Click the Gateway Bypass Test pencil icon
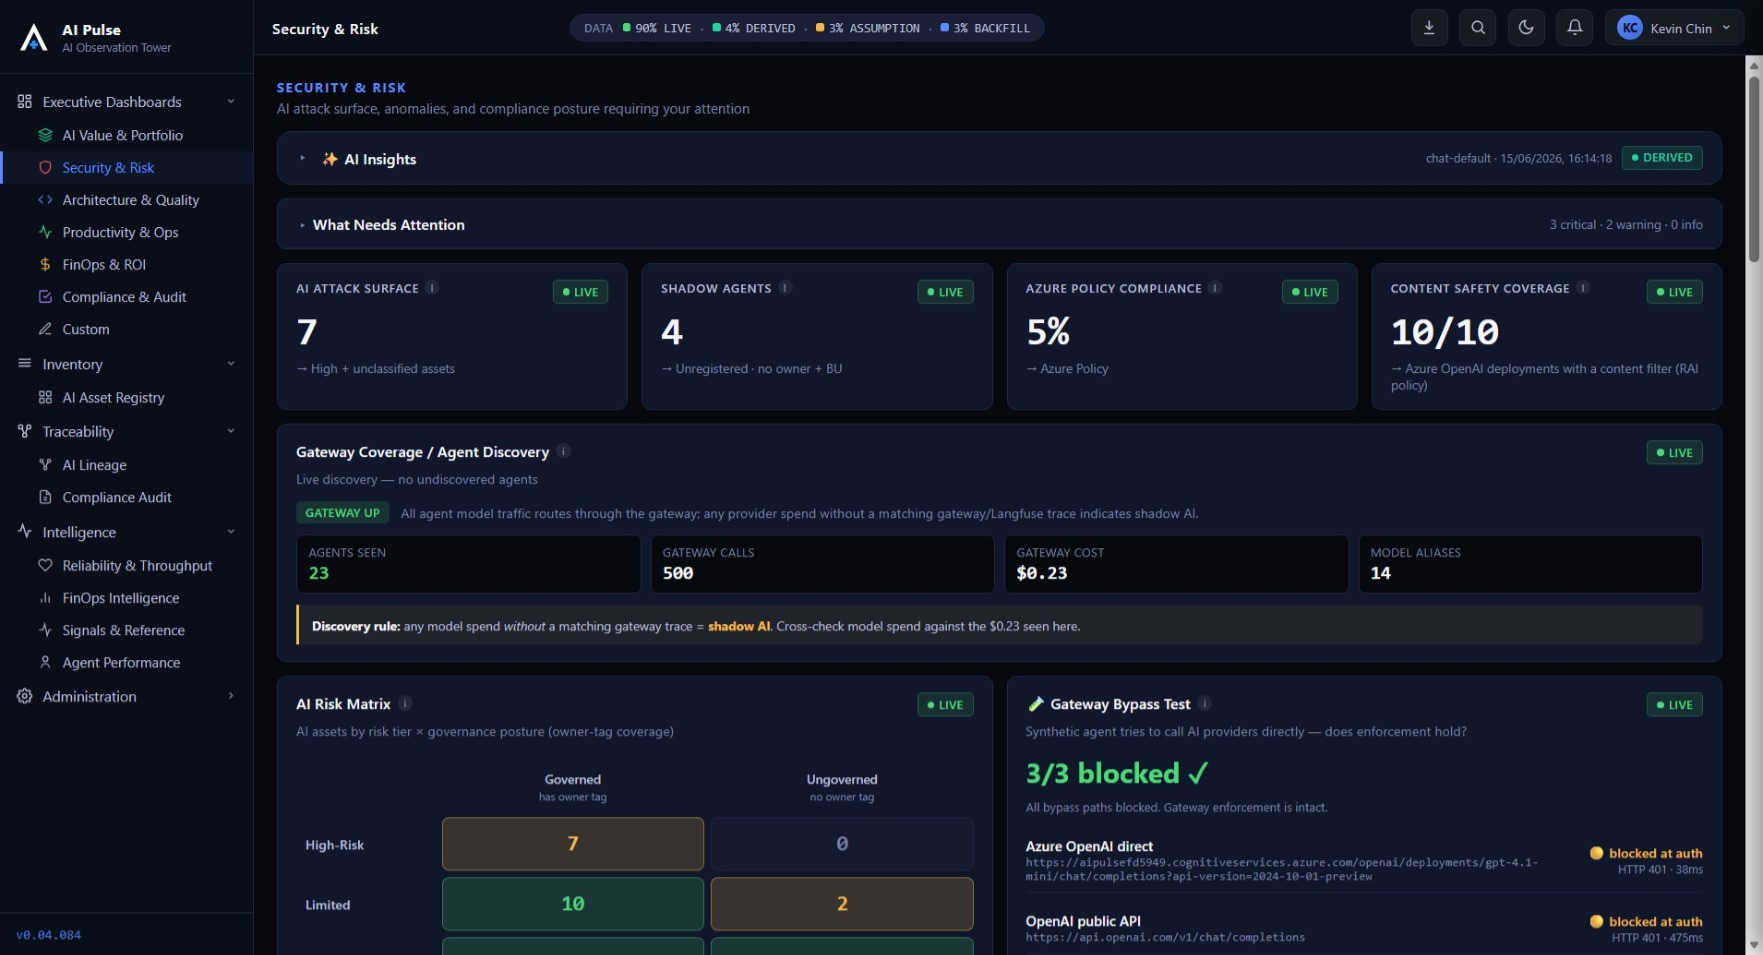 [x=1036, y=704]
